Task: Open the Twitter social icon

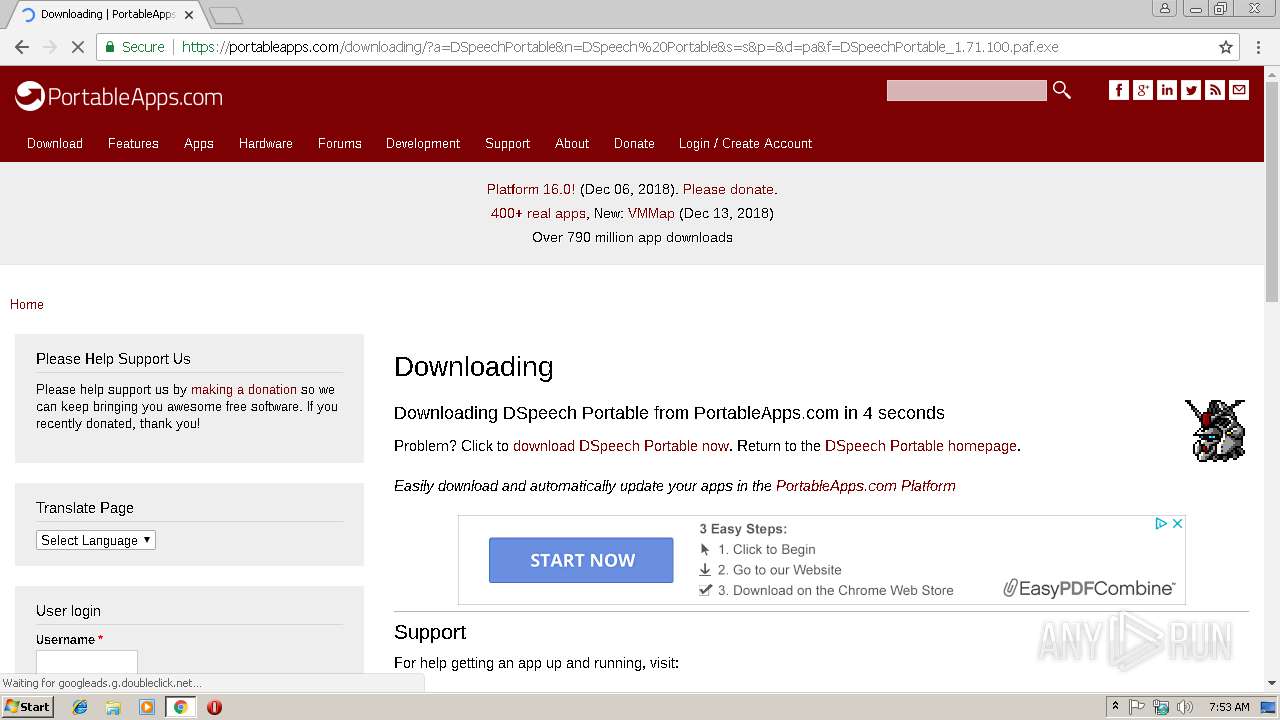Action: point(1191,90)
